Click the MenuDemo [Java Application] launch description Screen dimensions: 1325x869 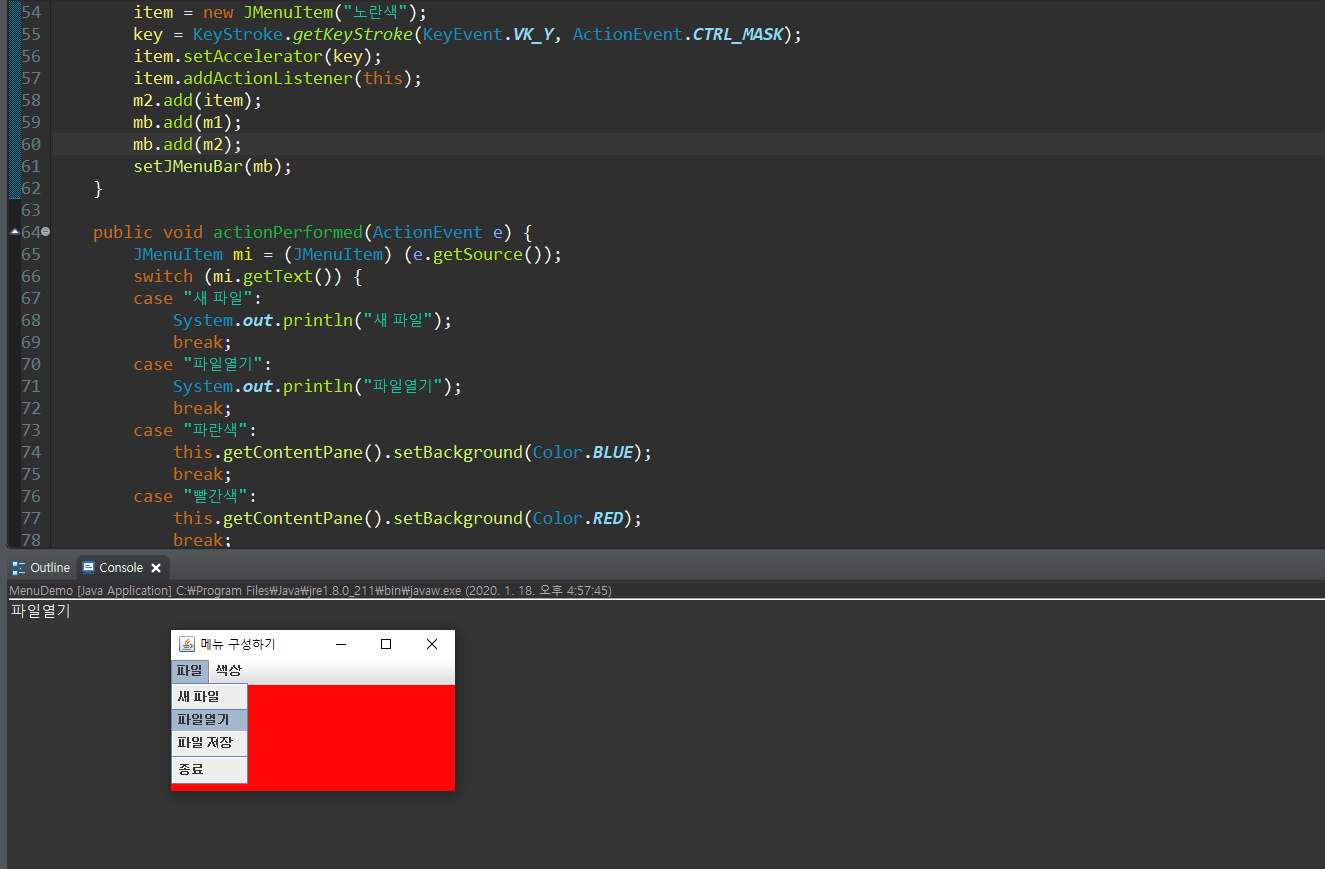(x=310, y=590)
